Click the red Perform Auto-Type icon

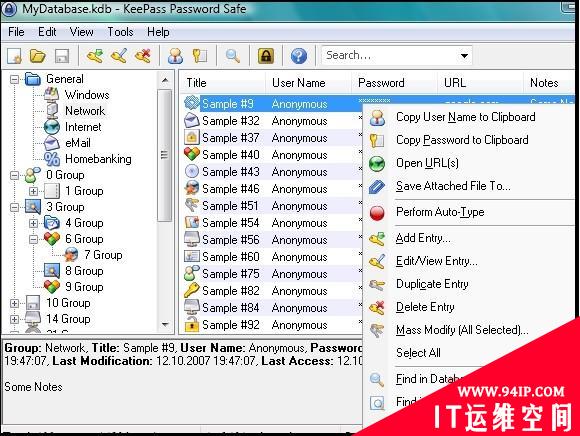point(377,213)
